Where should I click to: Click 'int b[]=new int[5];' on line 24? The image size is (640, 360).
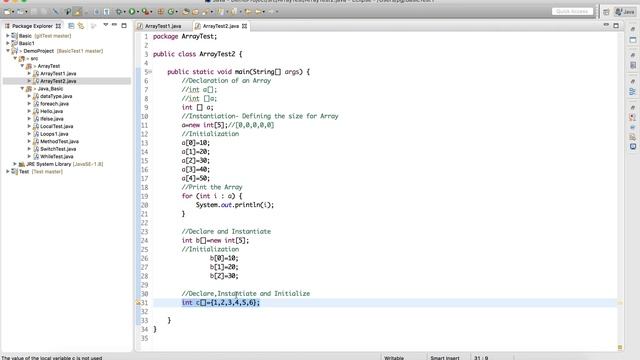coord(215,240)
